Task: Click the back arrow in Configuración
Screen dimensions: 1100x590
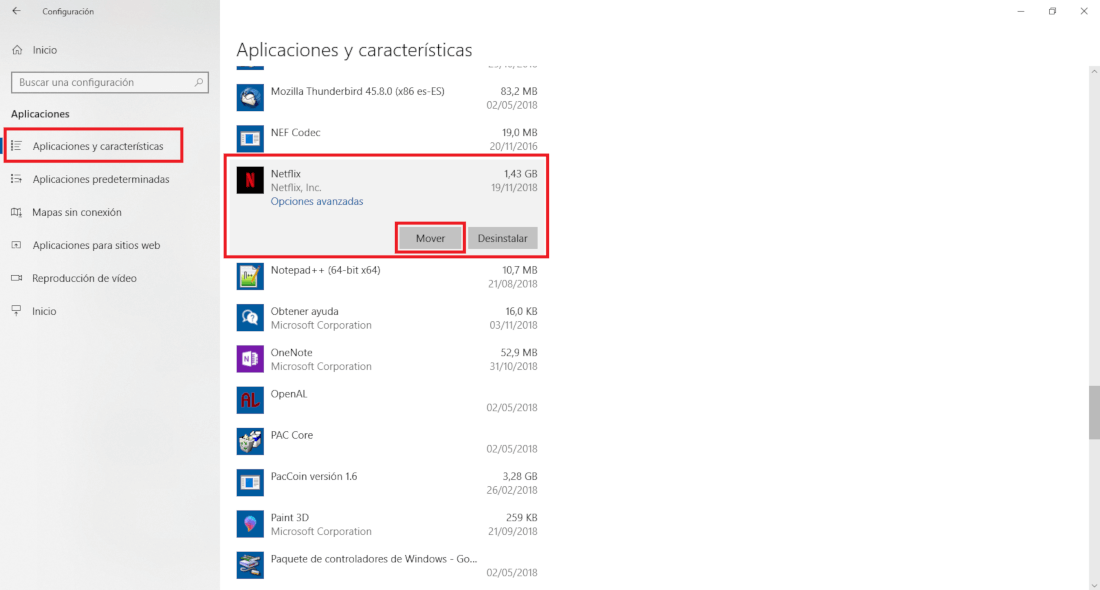Action: coord(16,11)
